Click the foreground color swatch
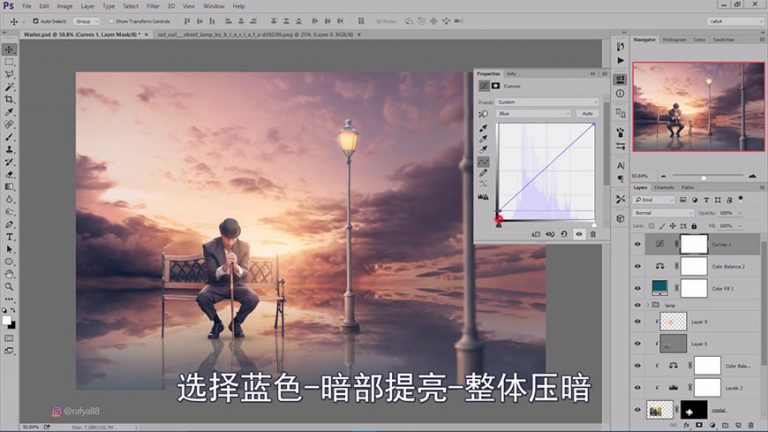This screenshot has height=432, width=768. pos(6,320)
